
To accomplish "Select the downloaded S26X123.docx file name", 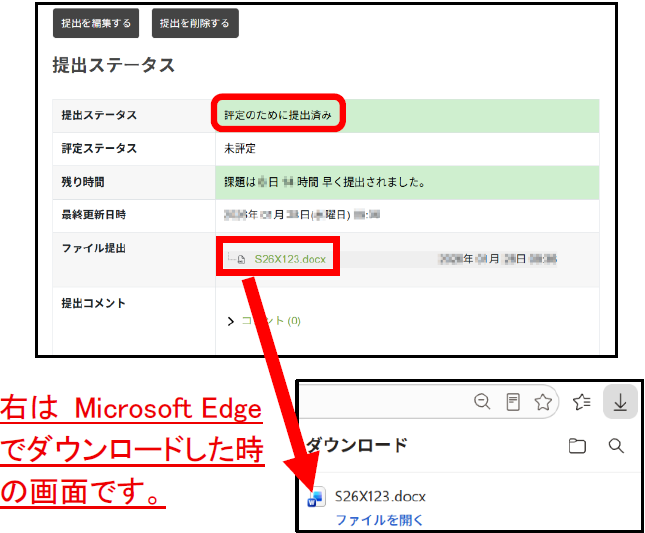I will coord(380,496).
